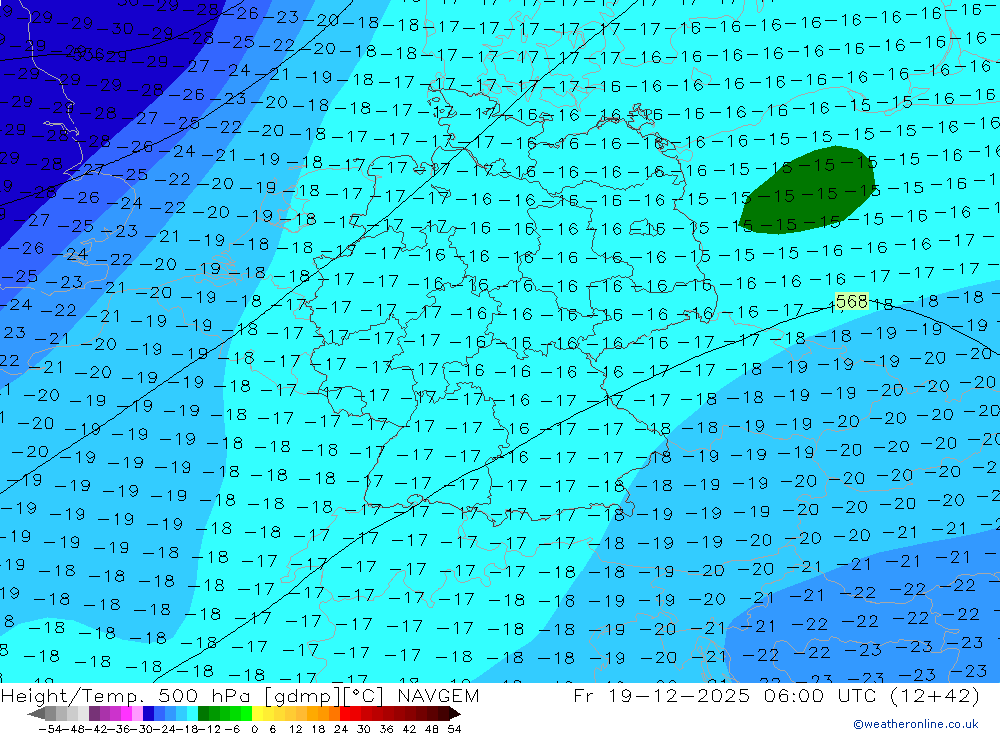Click the left gray arrow of color scale
The width and height of the screenshot is (1000, 733).
point(36,714)
